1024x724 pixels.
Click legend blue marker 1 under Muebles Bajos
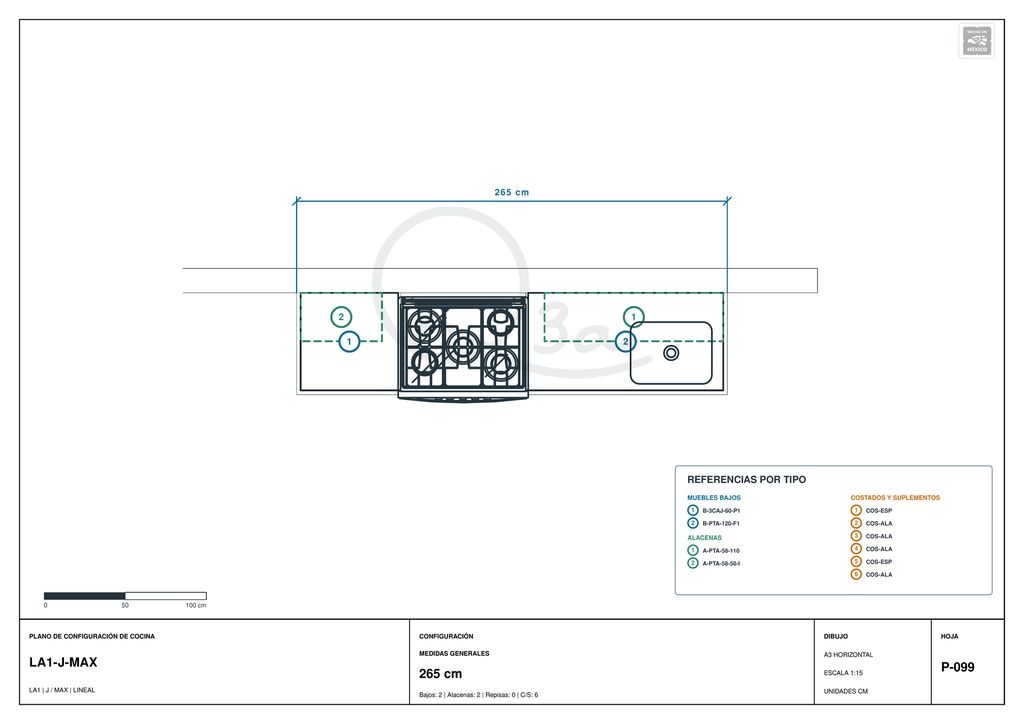[693, 511]
